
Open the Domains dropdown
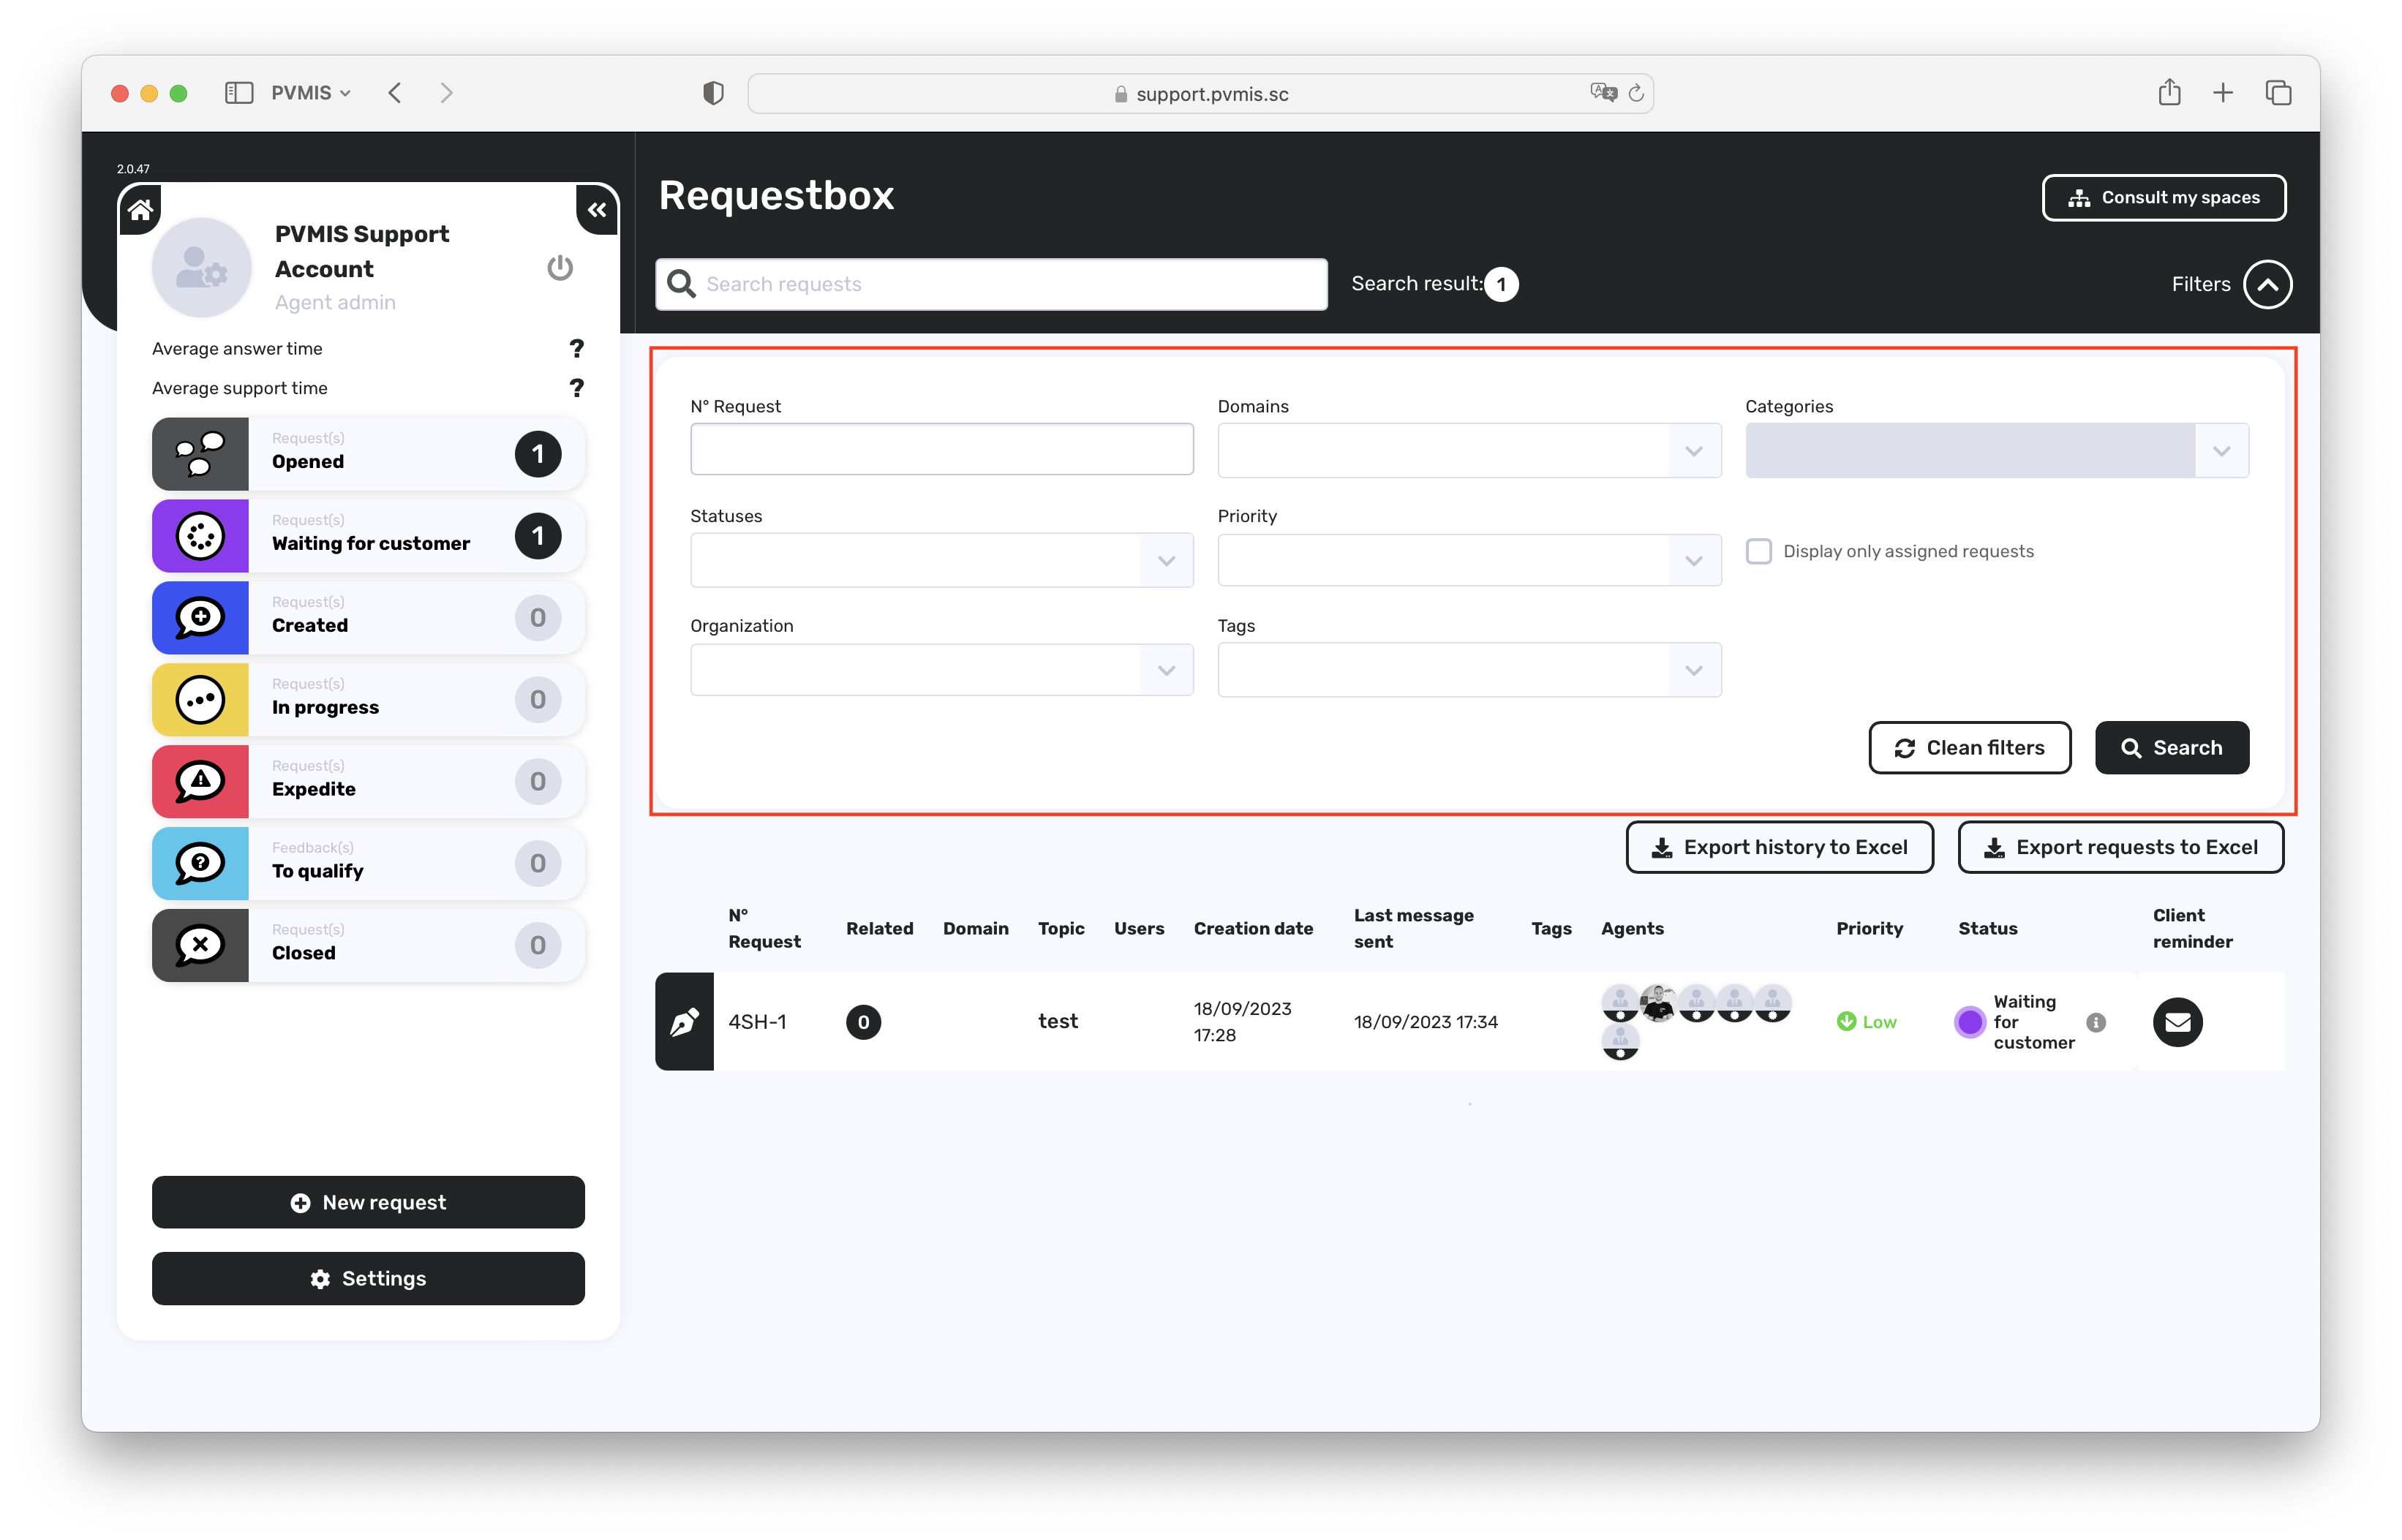pyautogui.click(x=1469, y=451)
